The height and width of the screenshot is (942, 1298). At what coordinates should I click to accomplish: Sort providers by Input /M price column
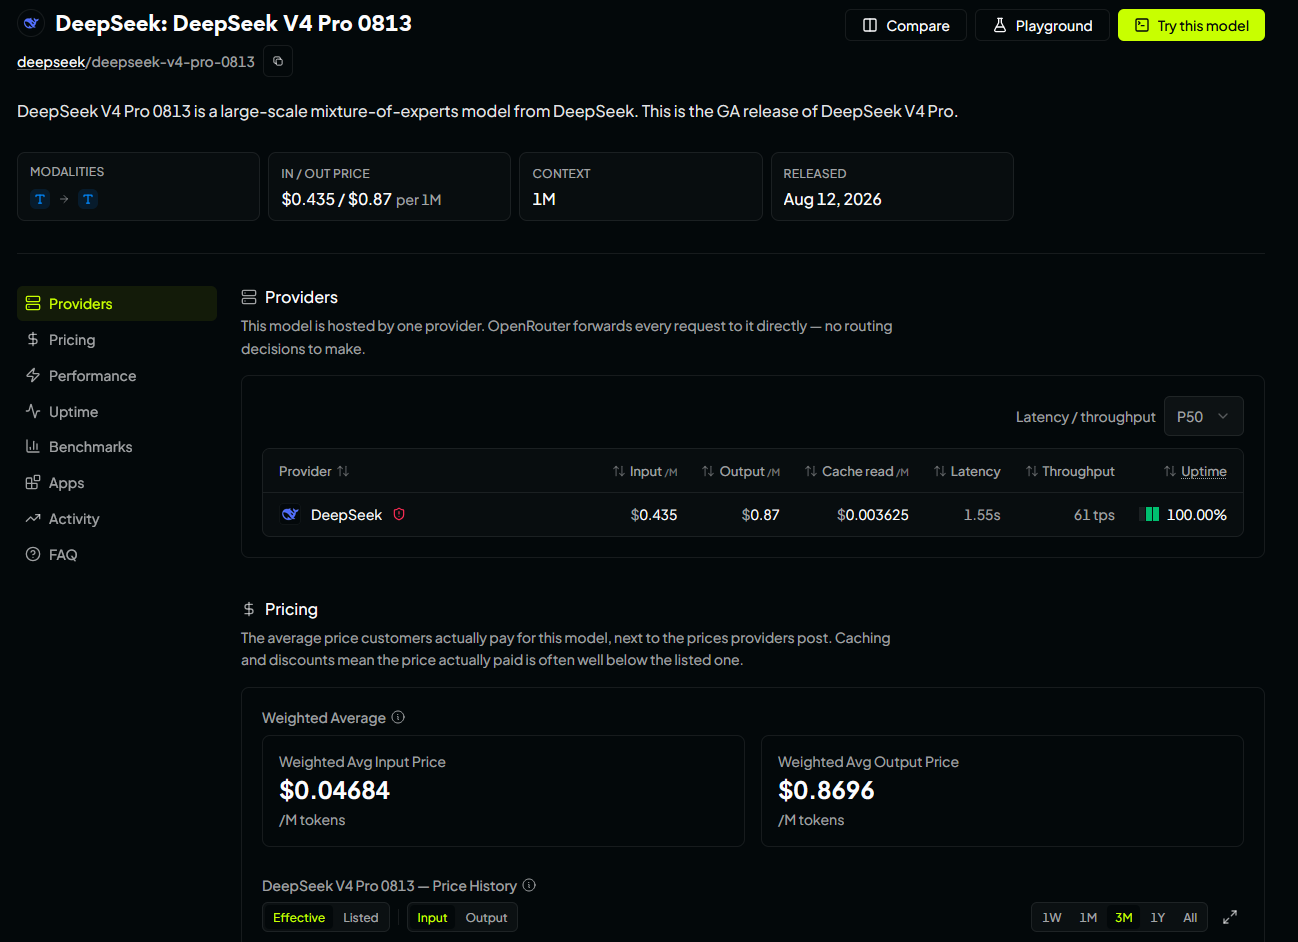point(645,471)
